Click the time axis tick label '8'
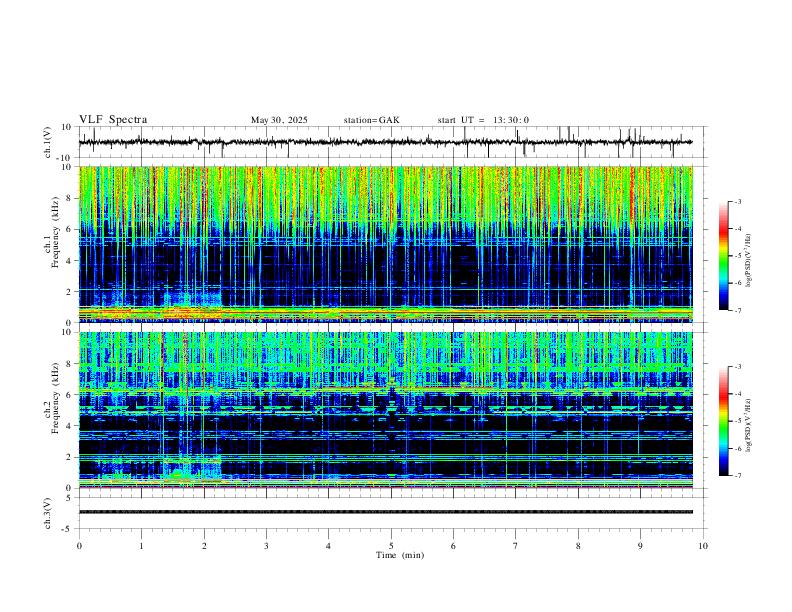792x612 pixels. [578, 546]
